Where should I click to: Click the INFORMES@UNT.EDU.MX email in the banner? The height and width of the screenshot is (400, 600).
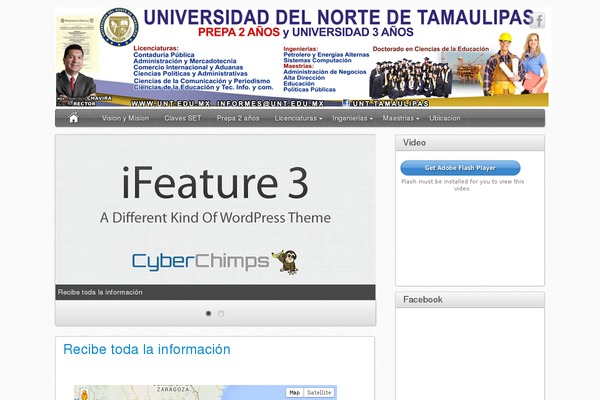[271, 103]
